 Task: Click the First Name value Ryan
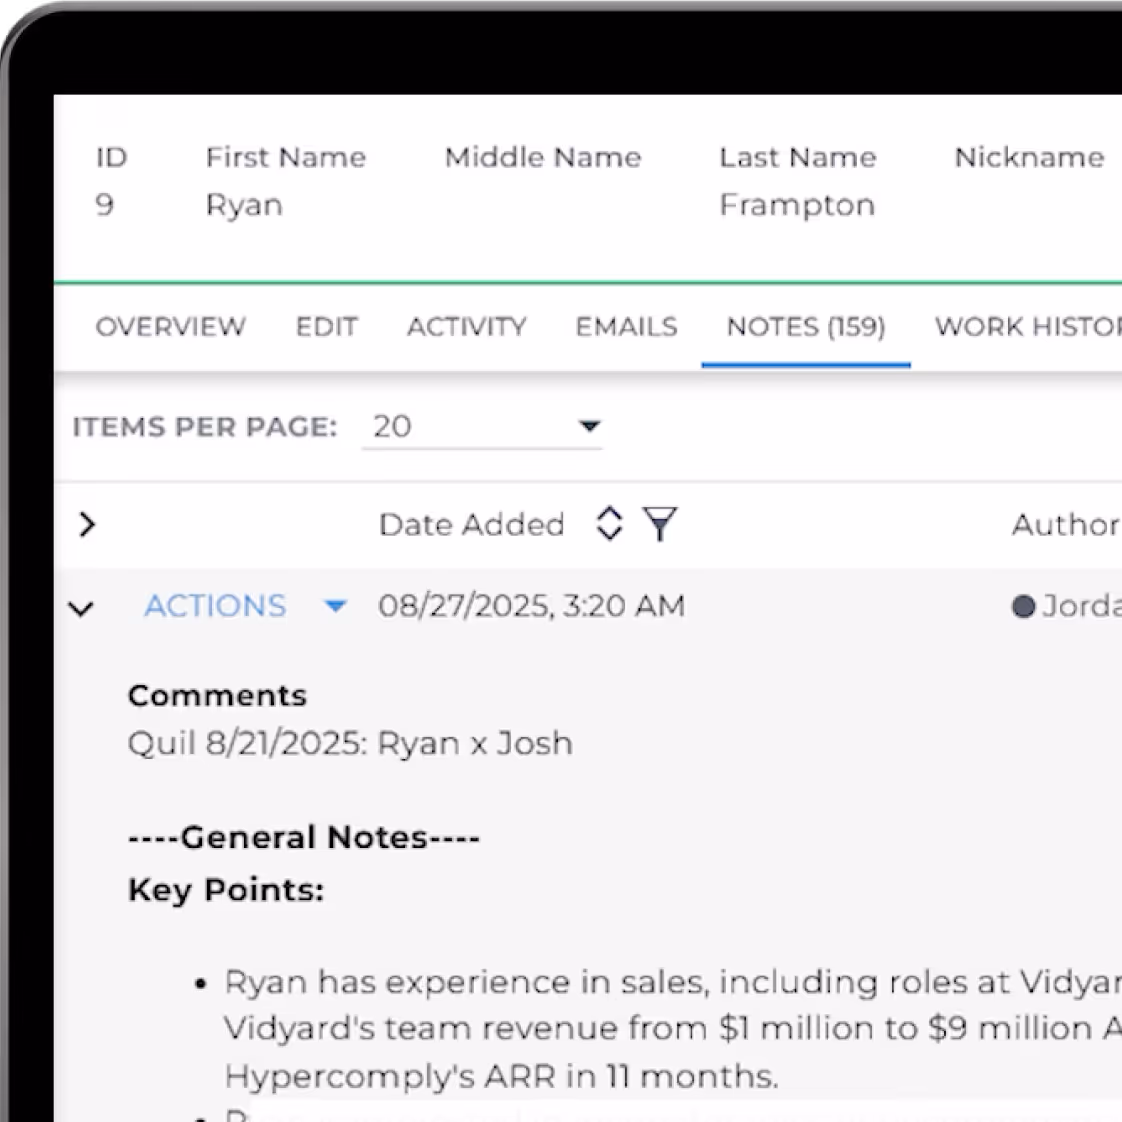pyautogui.click(x=244, y=205)
